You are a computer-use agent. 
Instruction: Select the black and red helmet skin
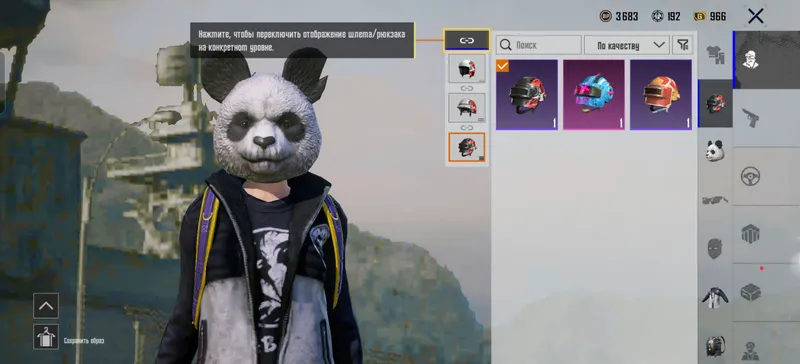pos(527,95)
